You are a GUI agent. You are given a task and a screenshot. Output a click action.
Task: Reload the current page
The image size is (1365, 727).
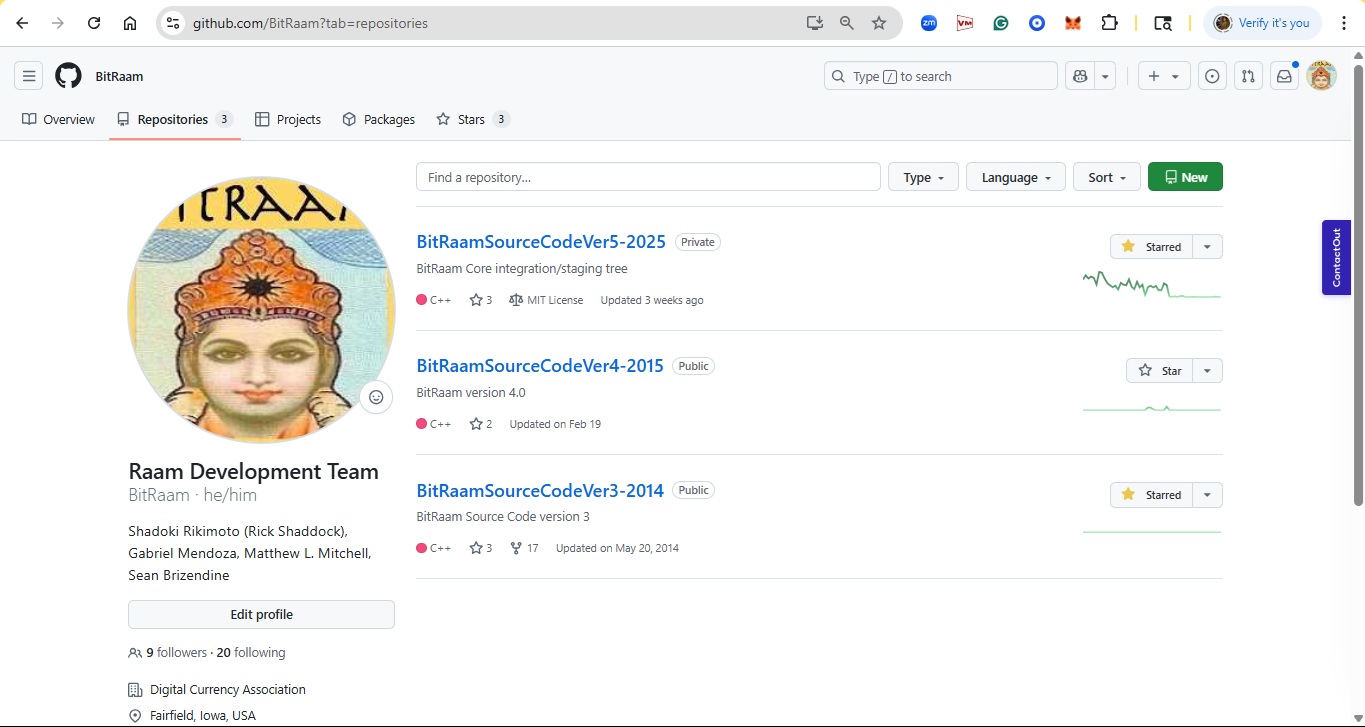tap(94, 23)
